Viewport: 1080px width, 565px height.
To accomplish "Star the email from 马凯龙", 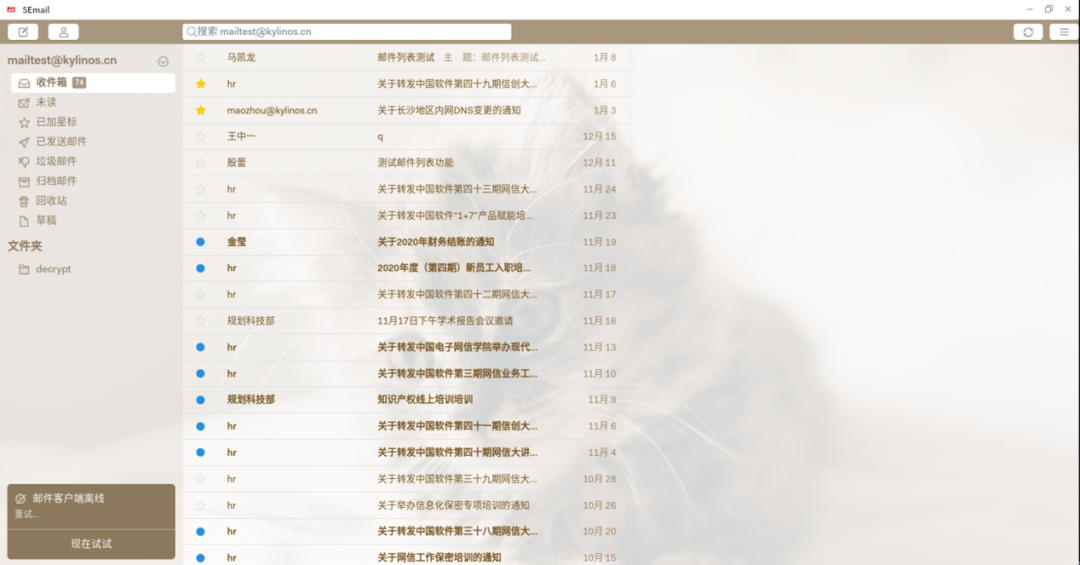I will pyautogui.click(x=200, y=58).
